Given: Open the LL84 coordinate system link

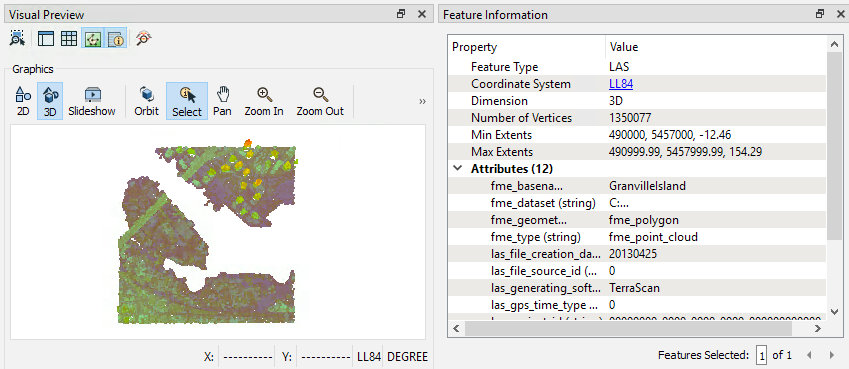Looking at the screenshot, I should pyautogui.click(x=621, y=84).
